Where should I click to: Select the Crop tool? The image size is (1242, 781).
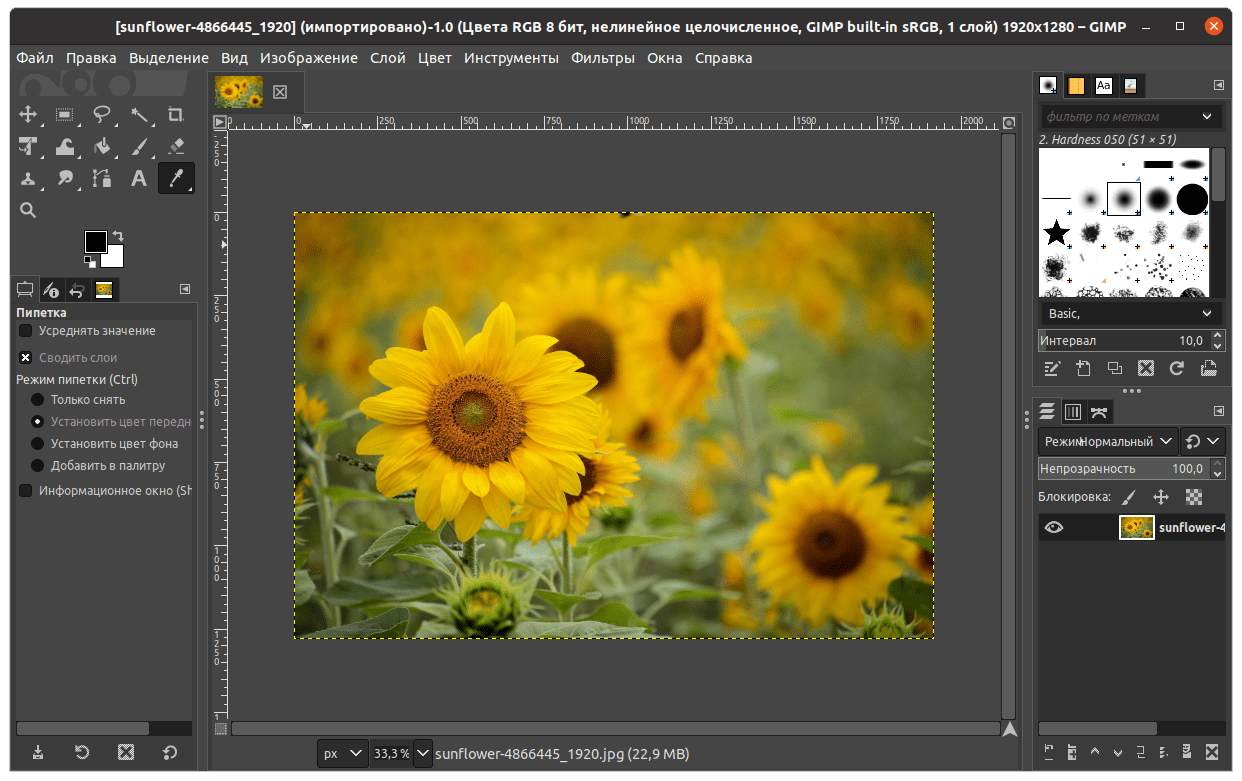(x=176, y=114)
